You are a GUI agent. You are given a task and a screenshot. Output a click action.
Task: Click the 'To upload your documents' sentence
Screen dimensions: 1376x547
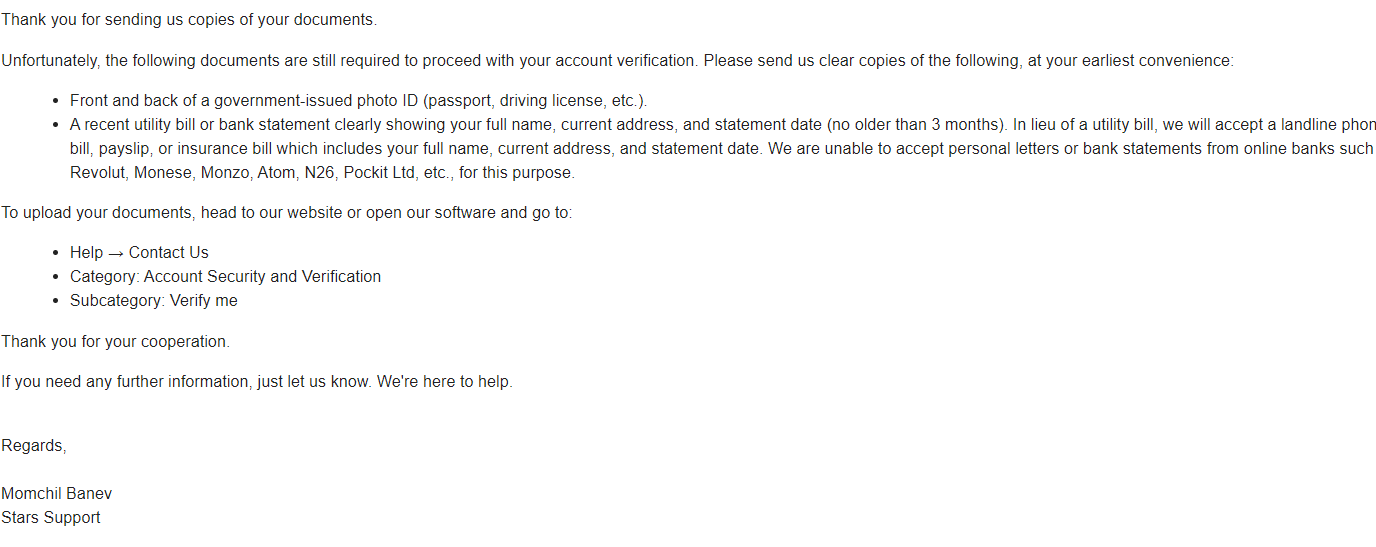tap(287, 213)
